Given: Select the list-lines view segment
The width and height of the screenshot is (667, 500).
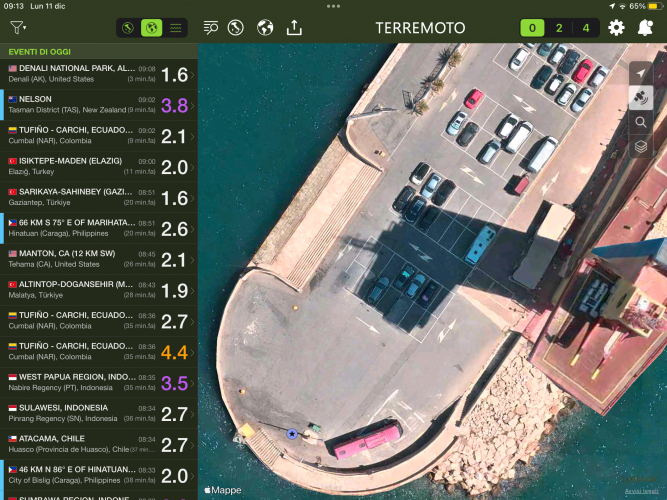Looking at the screenshot, I should click(175, 28).
